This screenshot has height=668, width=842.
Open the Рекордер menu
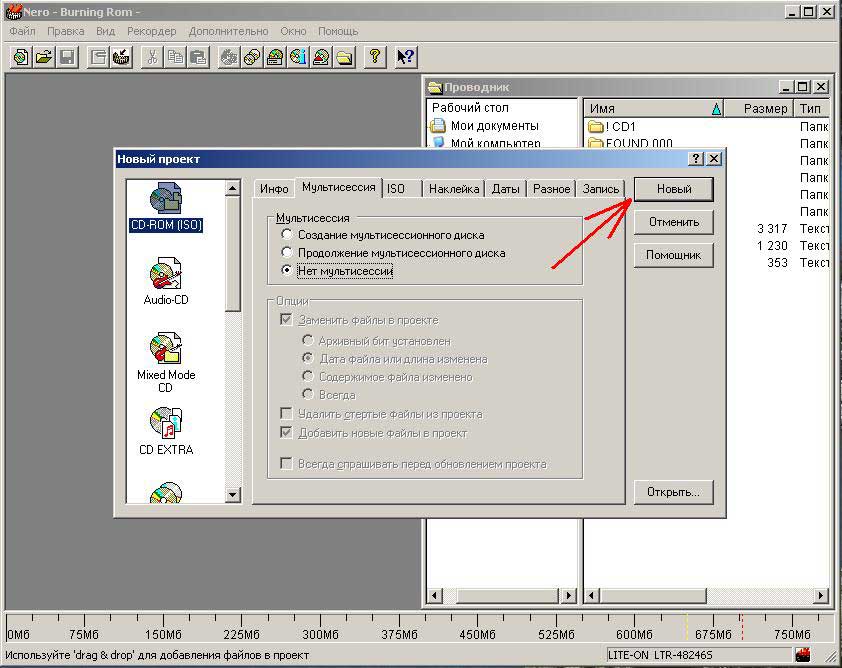coord(151,31)
